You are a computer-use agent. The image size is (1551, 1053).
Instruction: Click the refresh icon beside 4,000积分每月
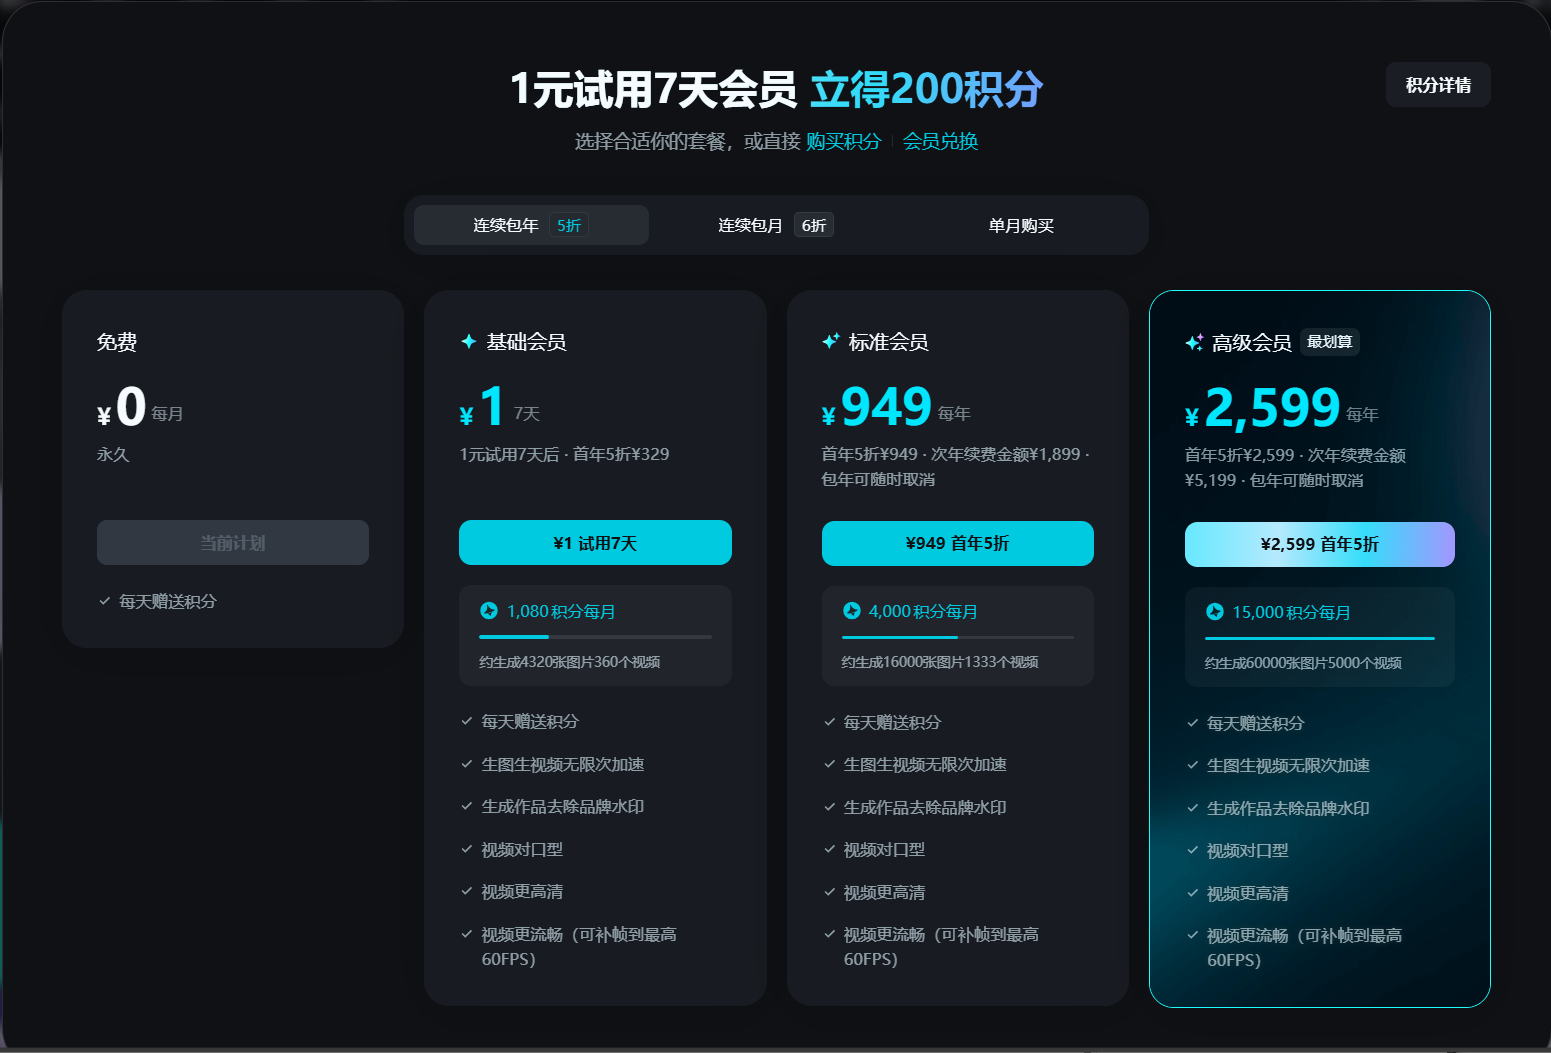click(851, 610)
